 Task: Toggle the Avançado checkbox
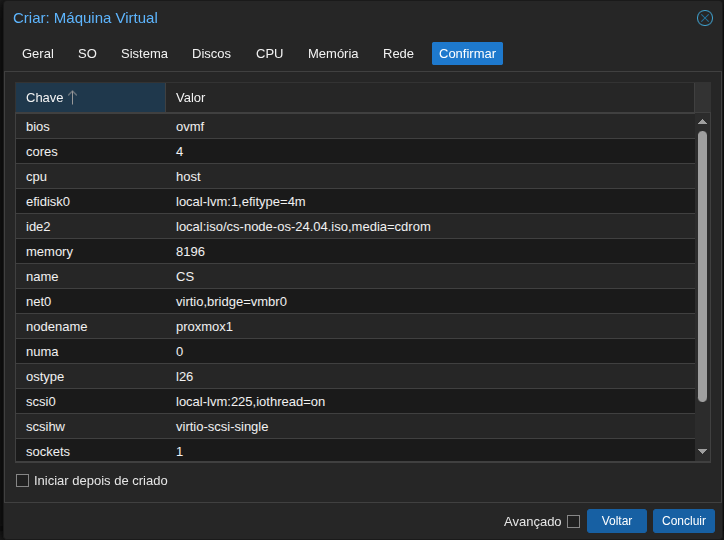point(573,522)
